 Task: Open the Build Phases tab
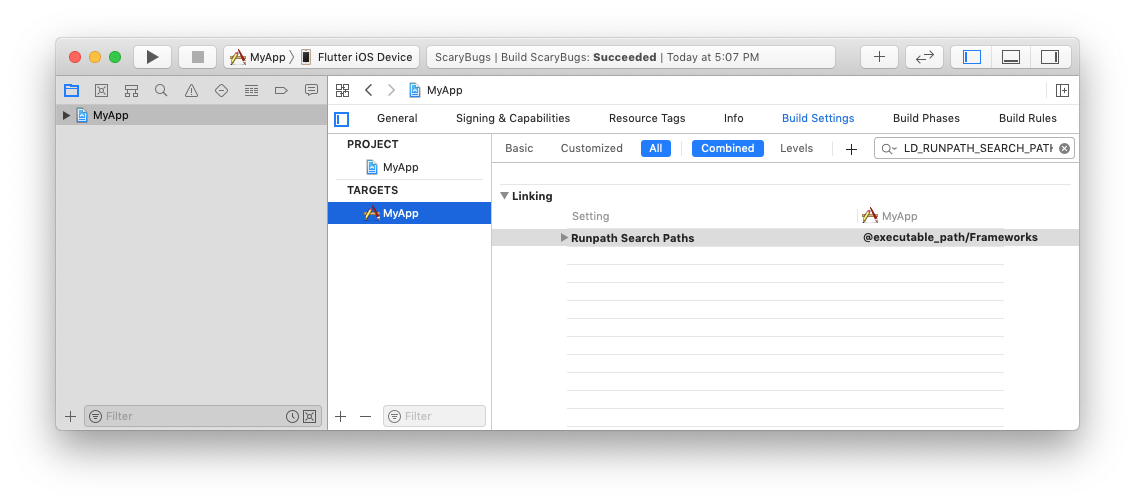coord(926,118)
